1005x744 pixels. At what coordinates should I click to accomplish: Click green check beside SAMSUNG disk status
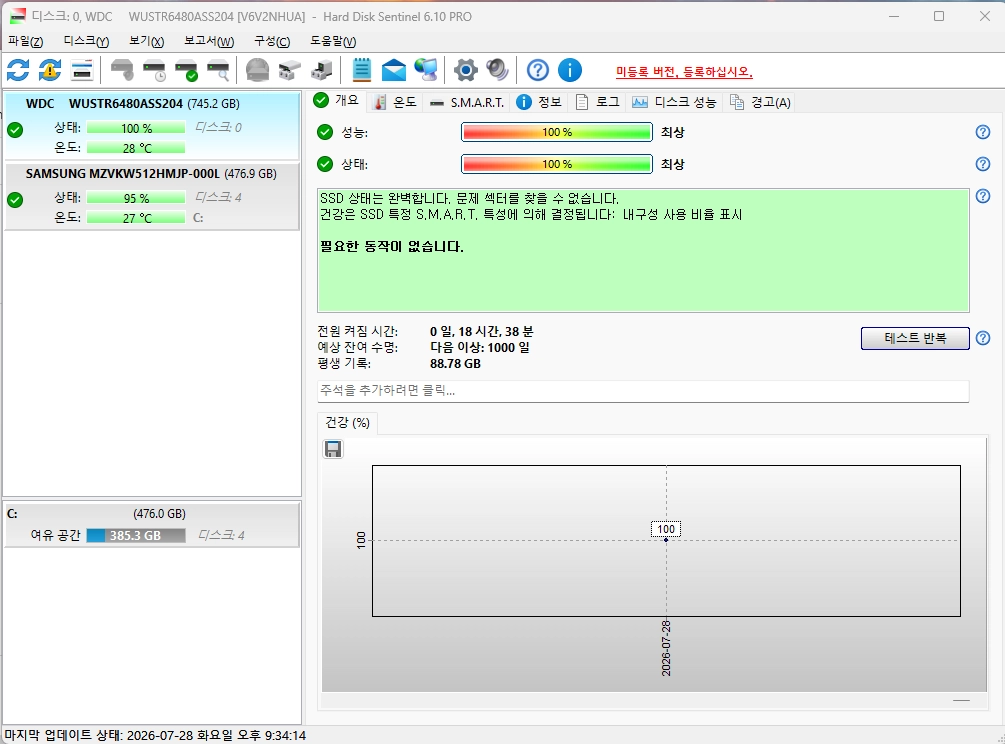(15, 200)
